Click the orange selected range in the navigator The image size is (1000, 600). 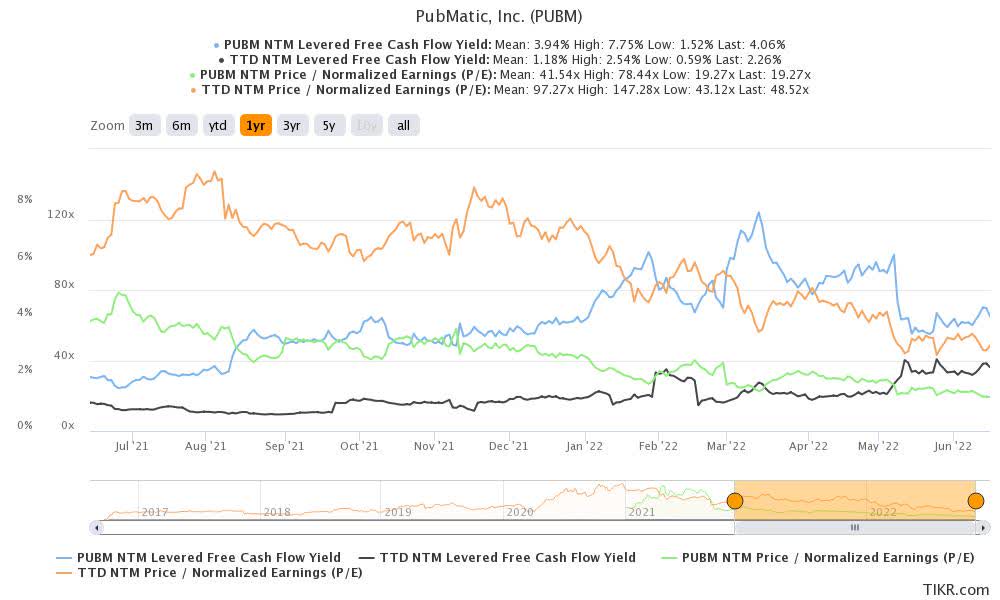854,500
